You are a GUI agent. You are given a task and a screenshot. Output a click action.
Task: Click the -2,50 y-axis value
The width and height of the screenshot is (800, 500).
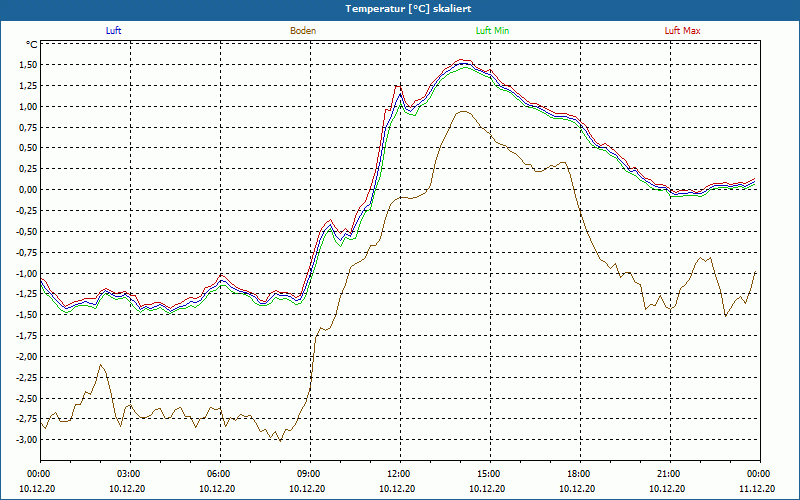click(27, 398)
